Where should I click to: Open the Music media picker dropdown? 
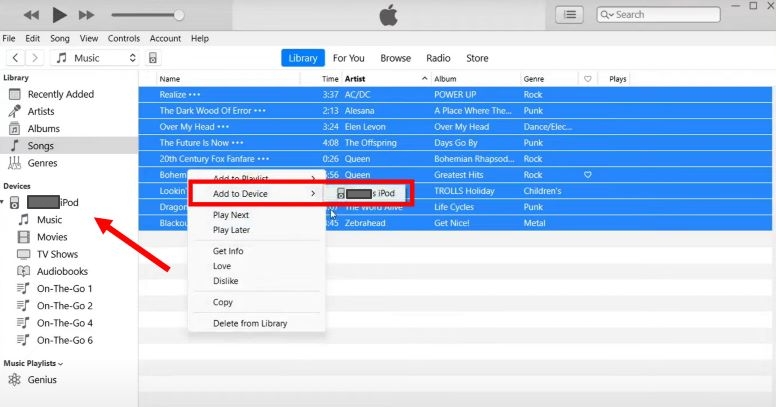click(x=96, y=58)
